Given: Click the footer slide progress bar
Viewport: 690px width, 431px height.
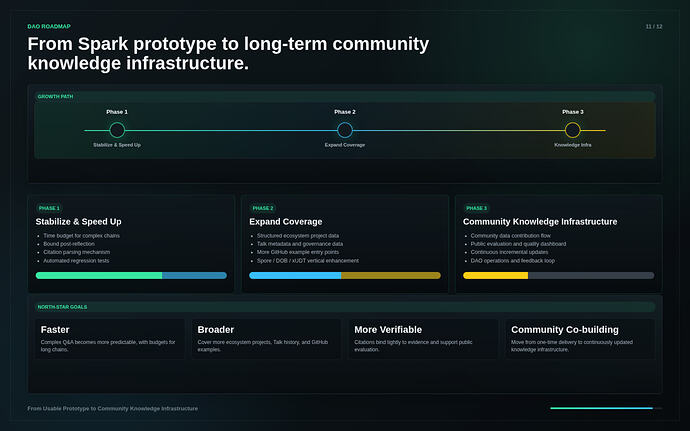Looking at the screenshot, I should (x=606, y=408).
